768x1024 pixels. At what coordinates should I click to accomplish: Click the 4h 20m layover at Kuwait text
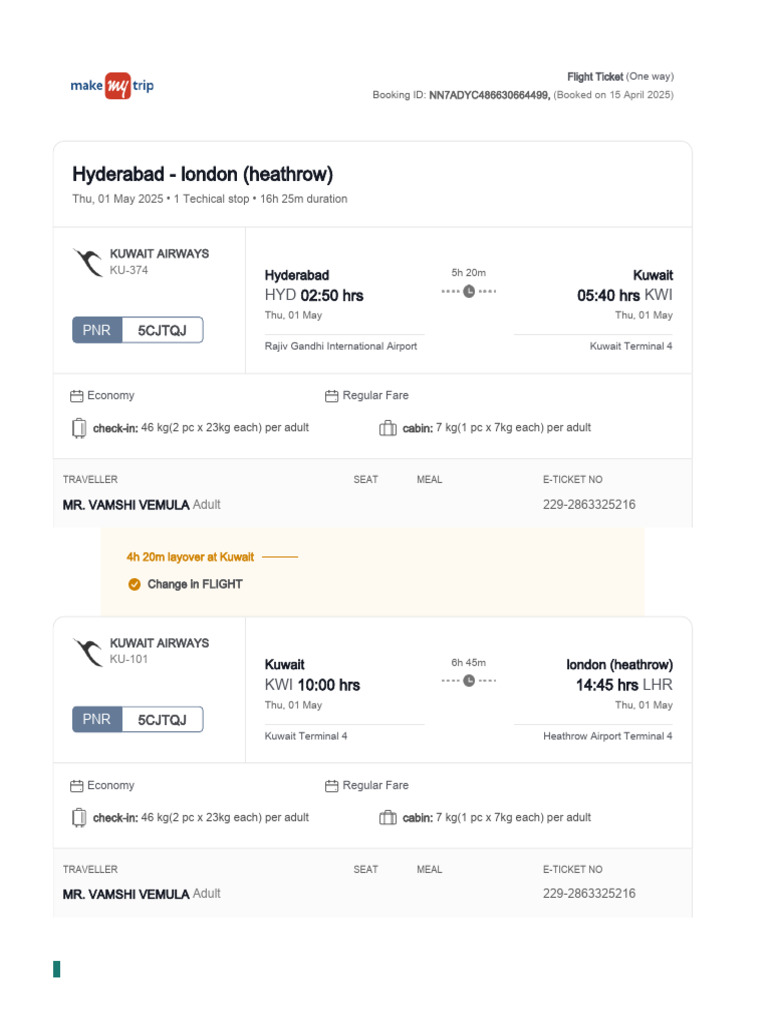tap(190, 557)
